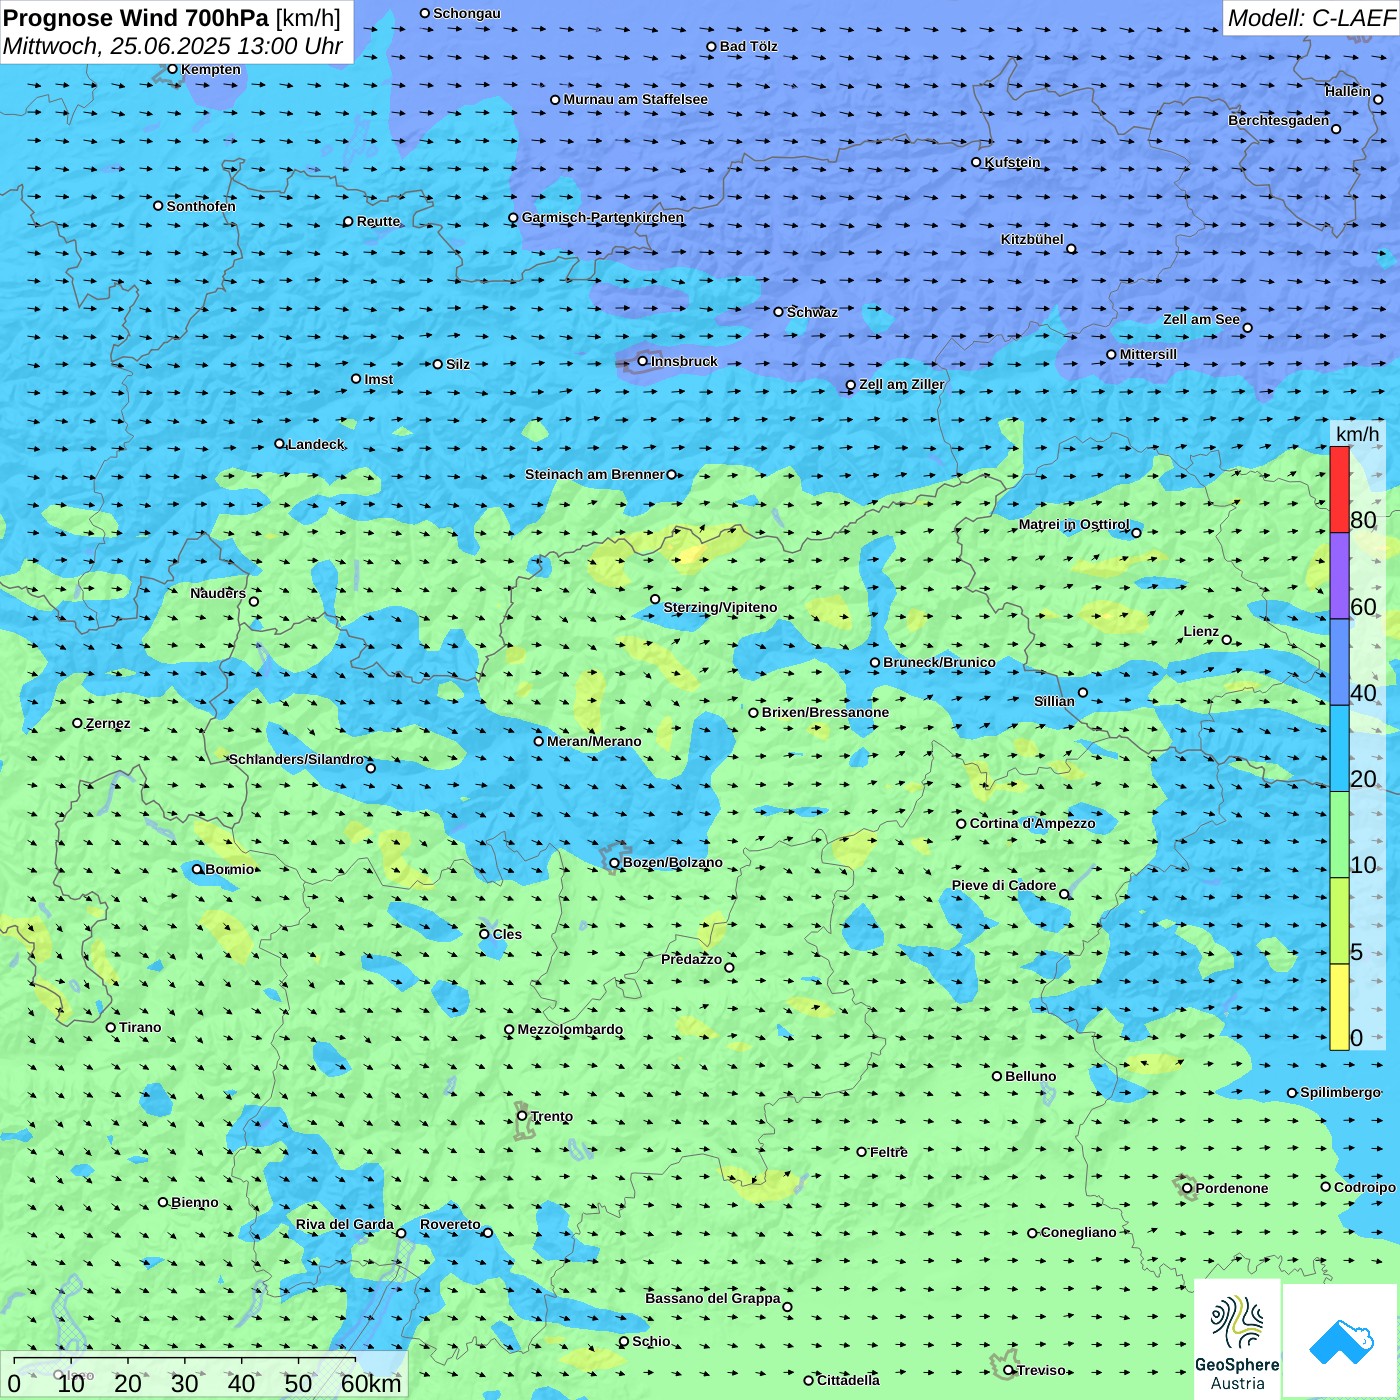This screenshot has height=1400, width=1400.
Task: Click the Sonthofen city marker
Action: tap(158, 206)
